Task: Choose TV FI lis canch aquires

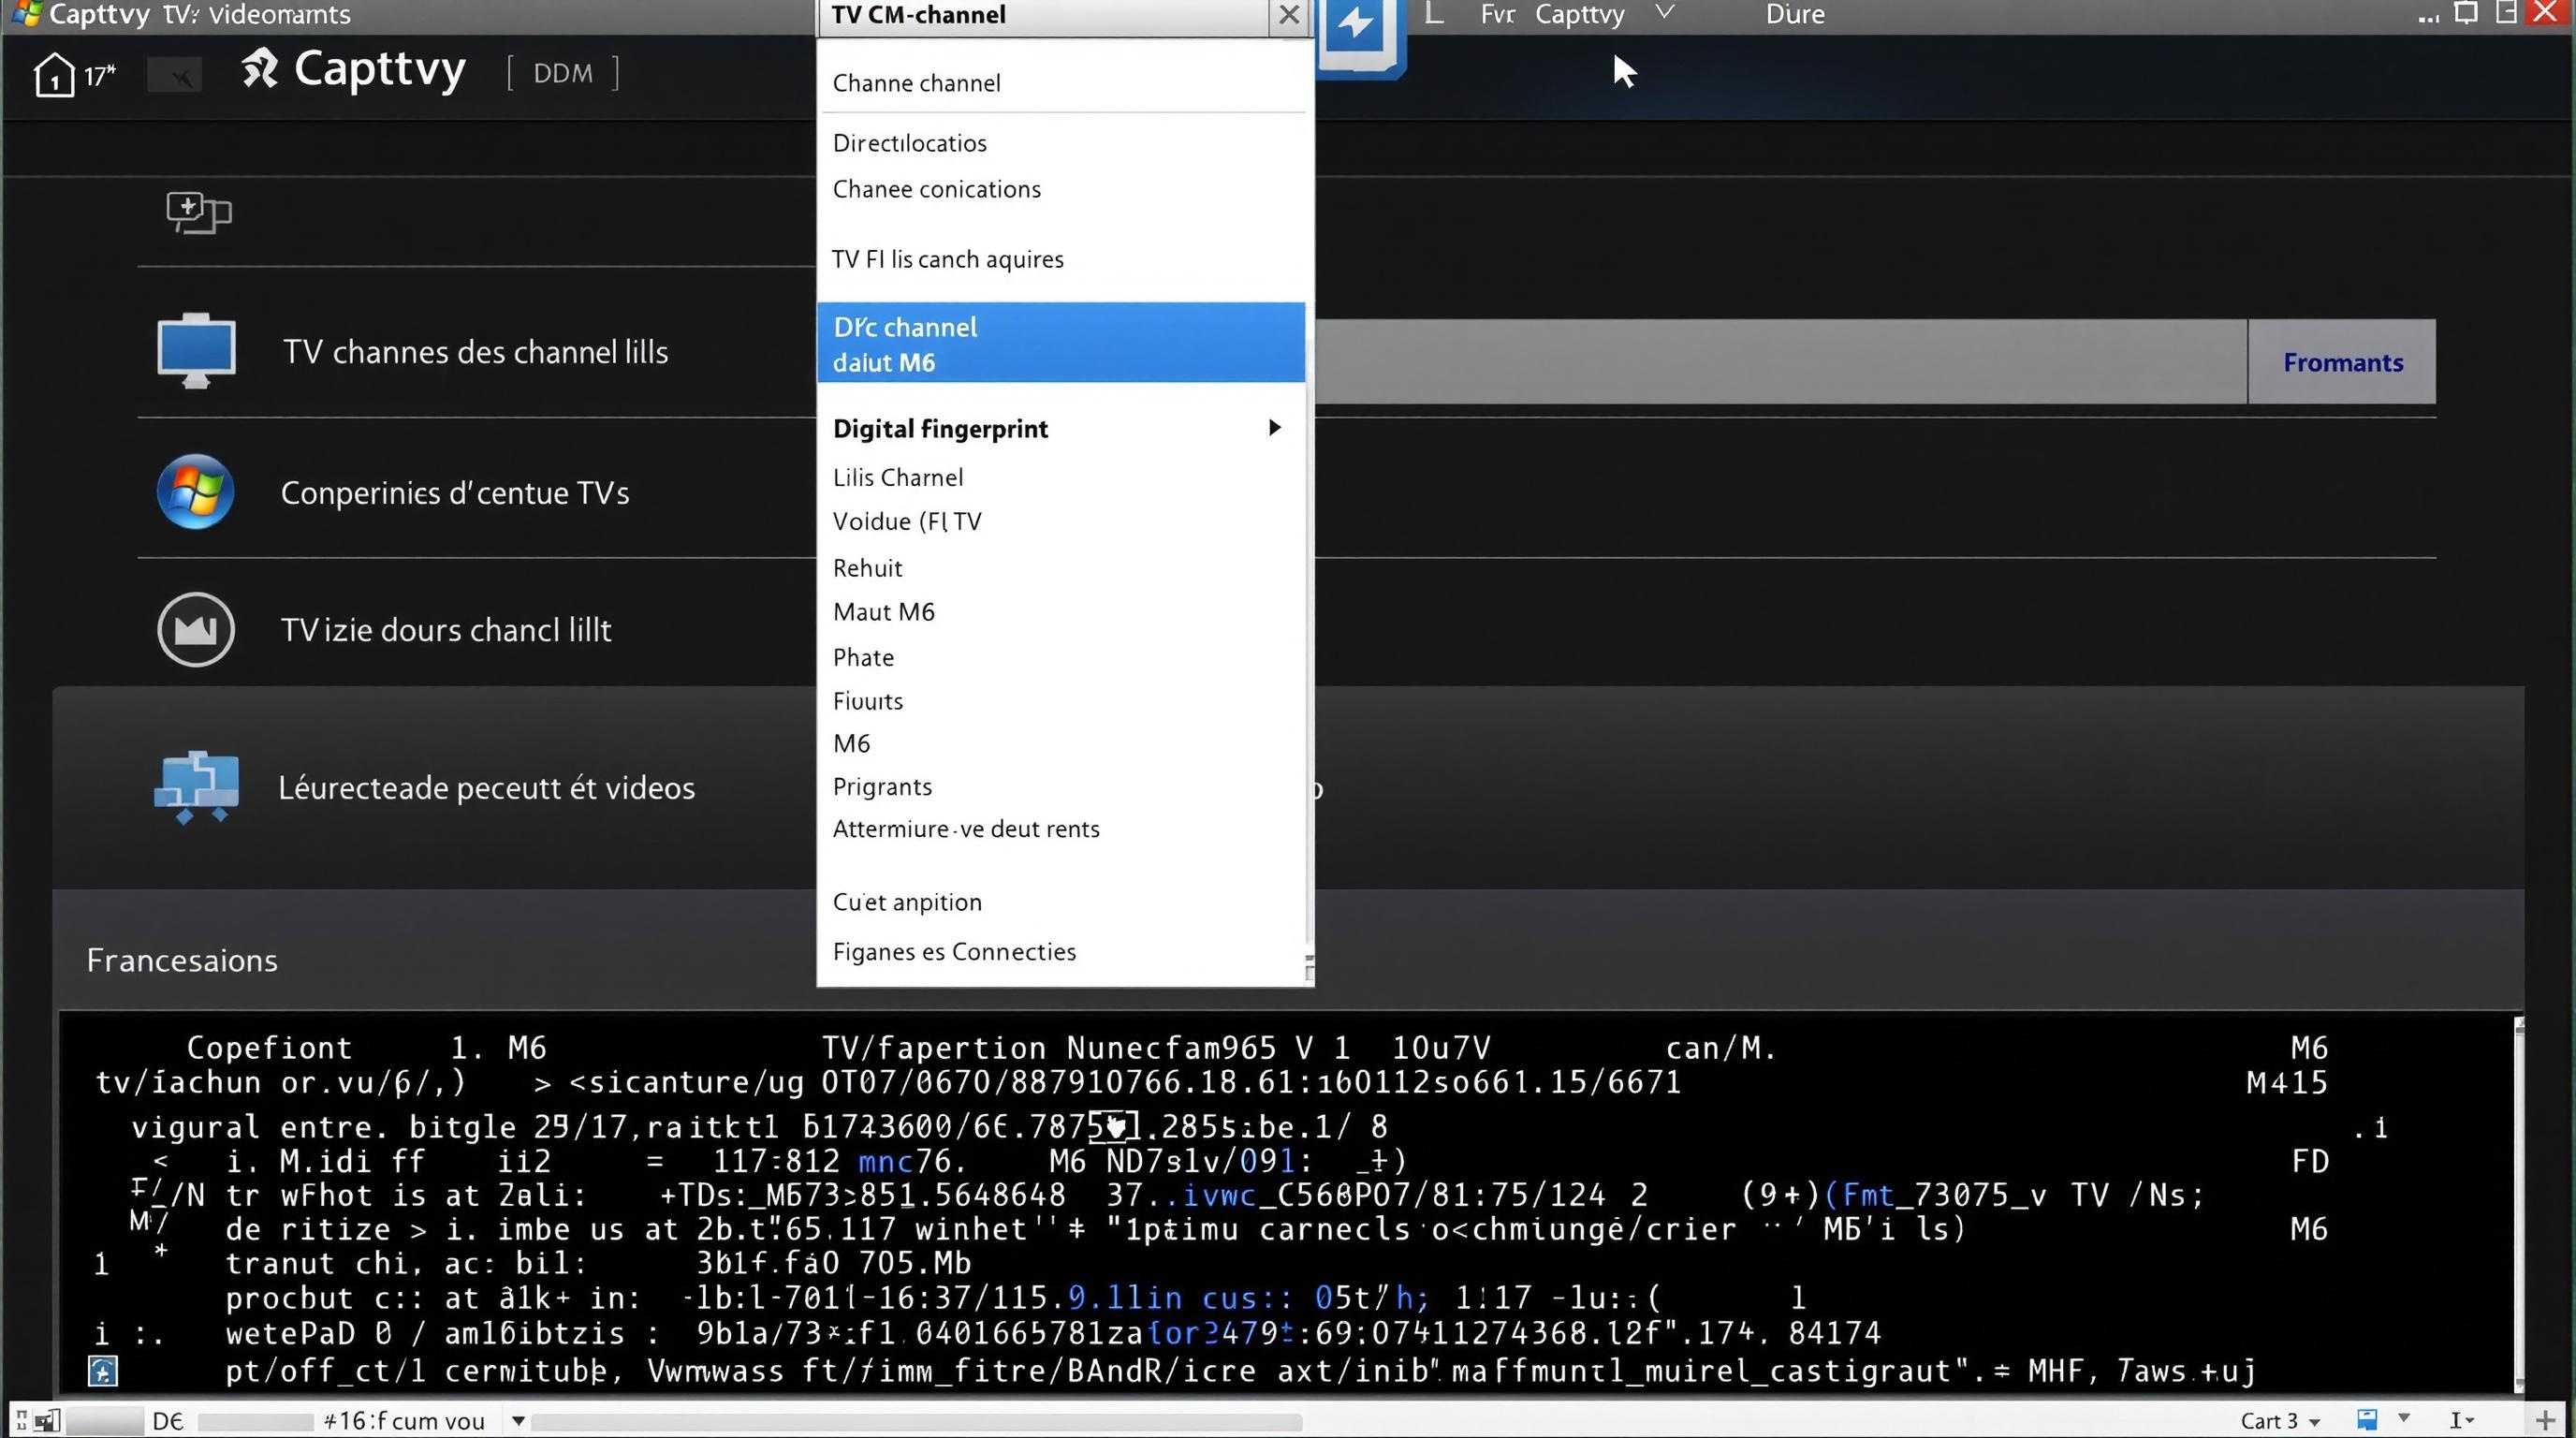Action: (x=947, y=259)
